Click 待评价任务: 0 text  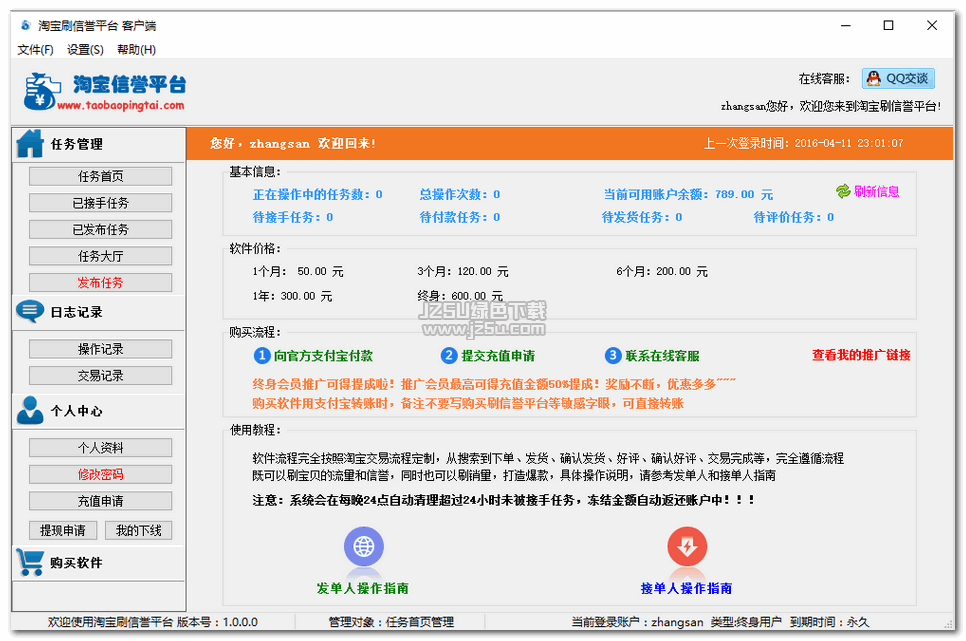(794, 217)
